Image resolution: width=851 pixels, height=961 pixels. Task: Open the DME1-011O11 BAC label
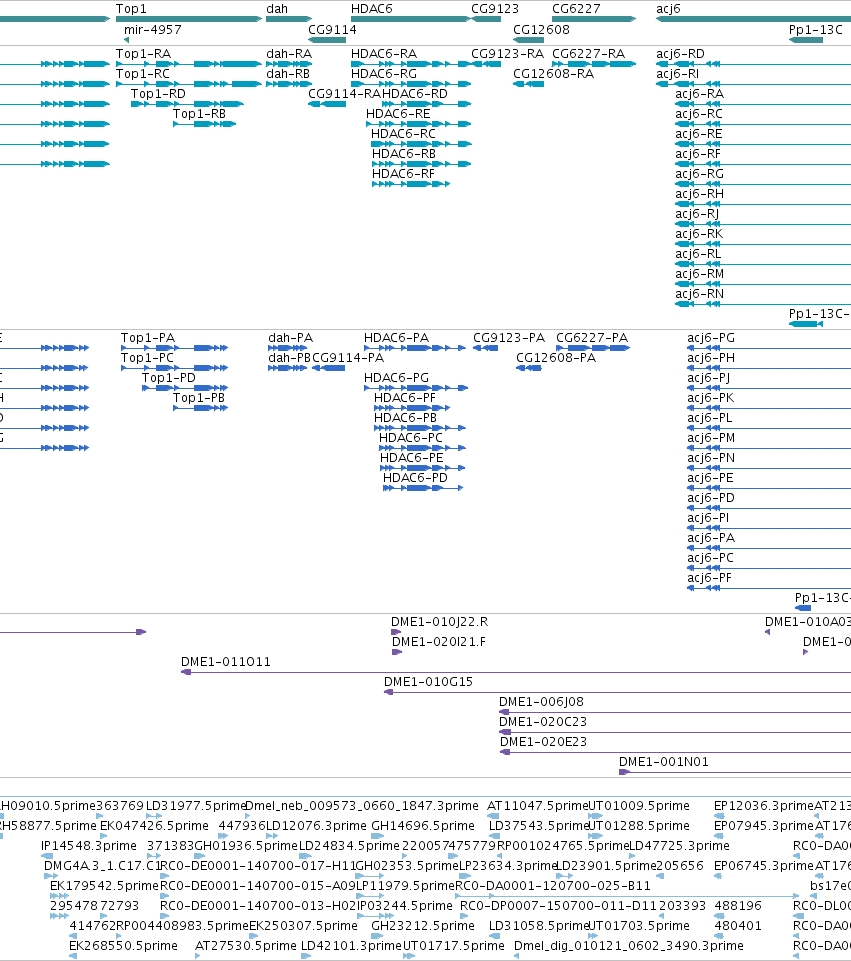tap(225, 661)
